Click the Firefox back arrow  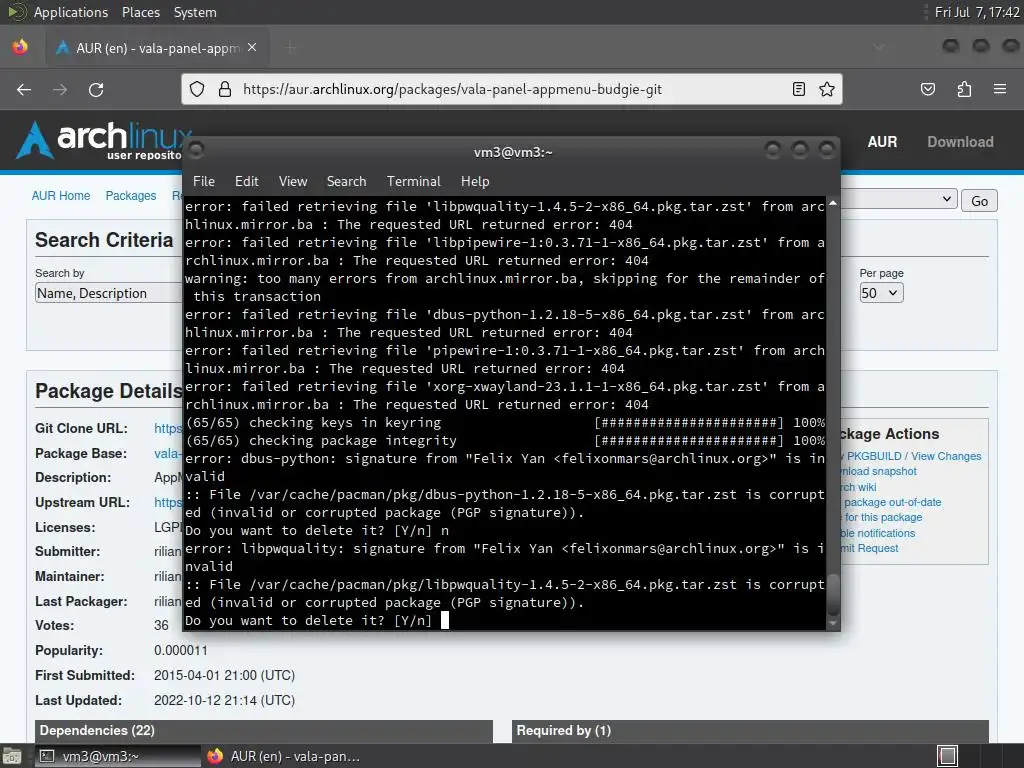[x=24, y=89]
